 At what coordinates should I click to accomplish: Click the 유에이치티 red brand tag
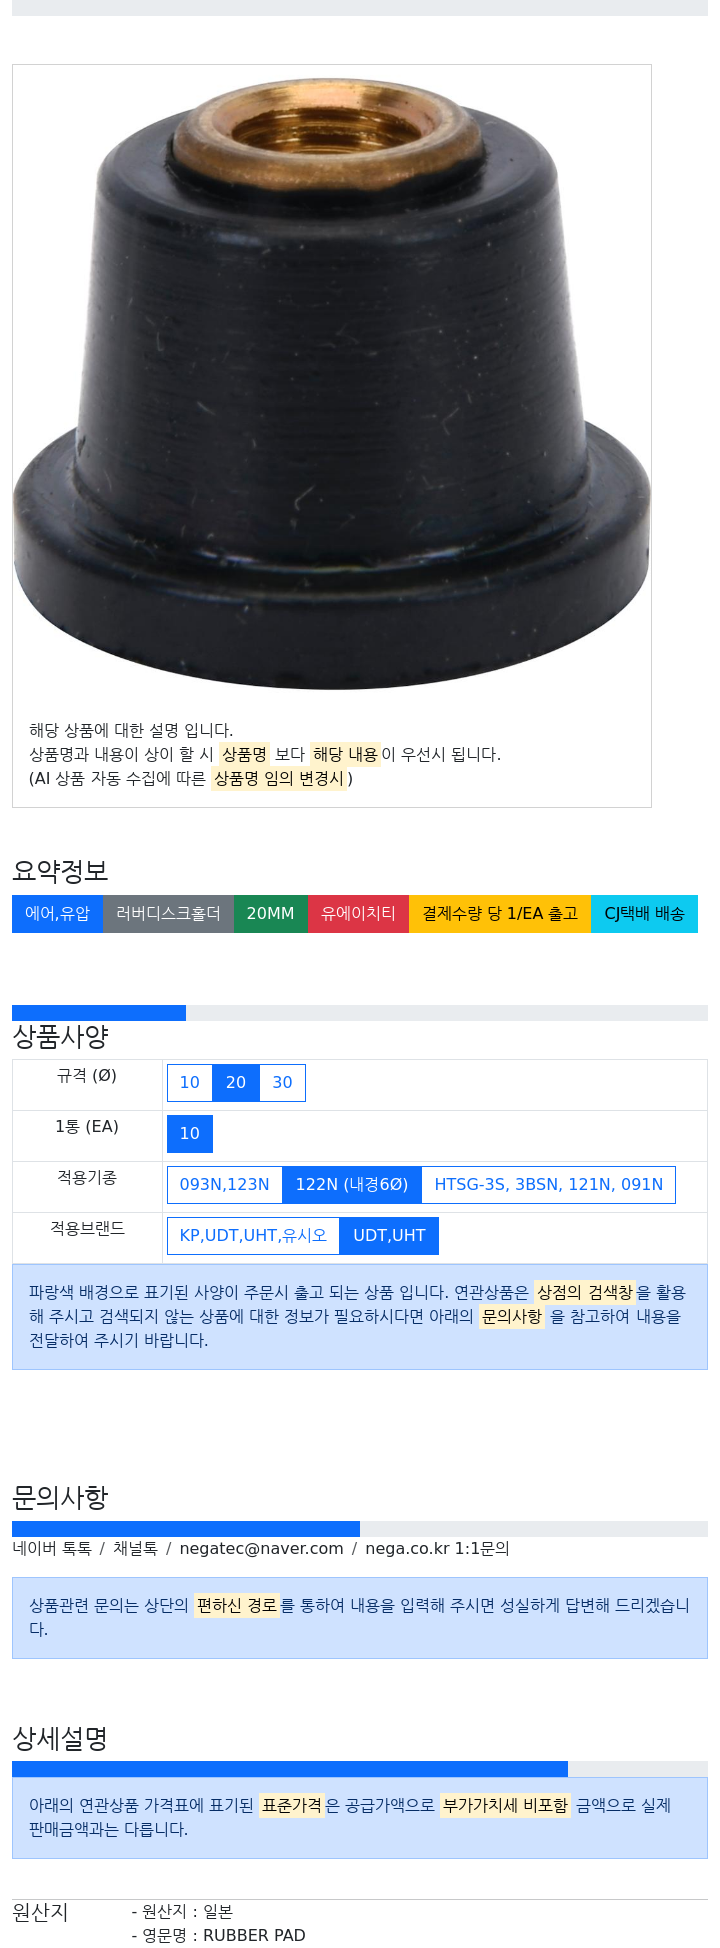358,914
